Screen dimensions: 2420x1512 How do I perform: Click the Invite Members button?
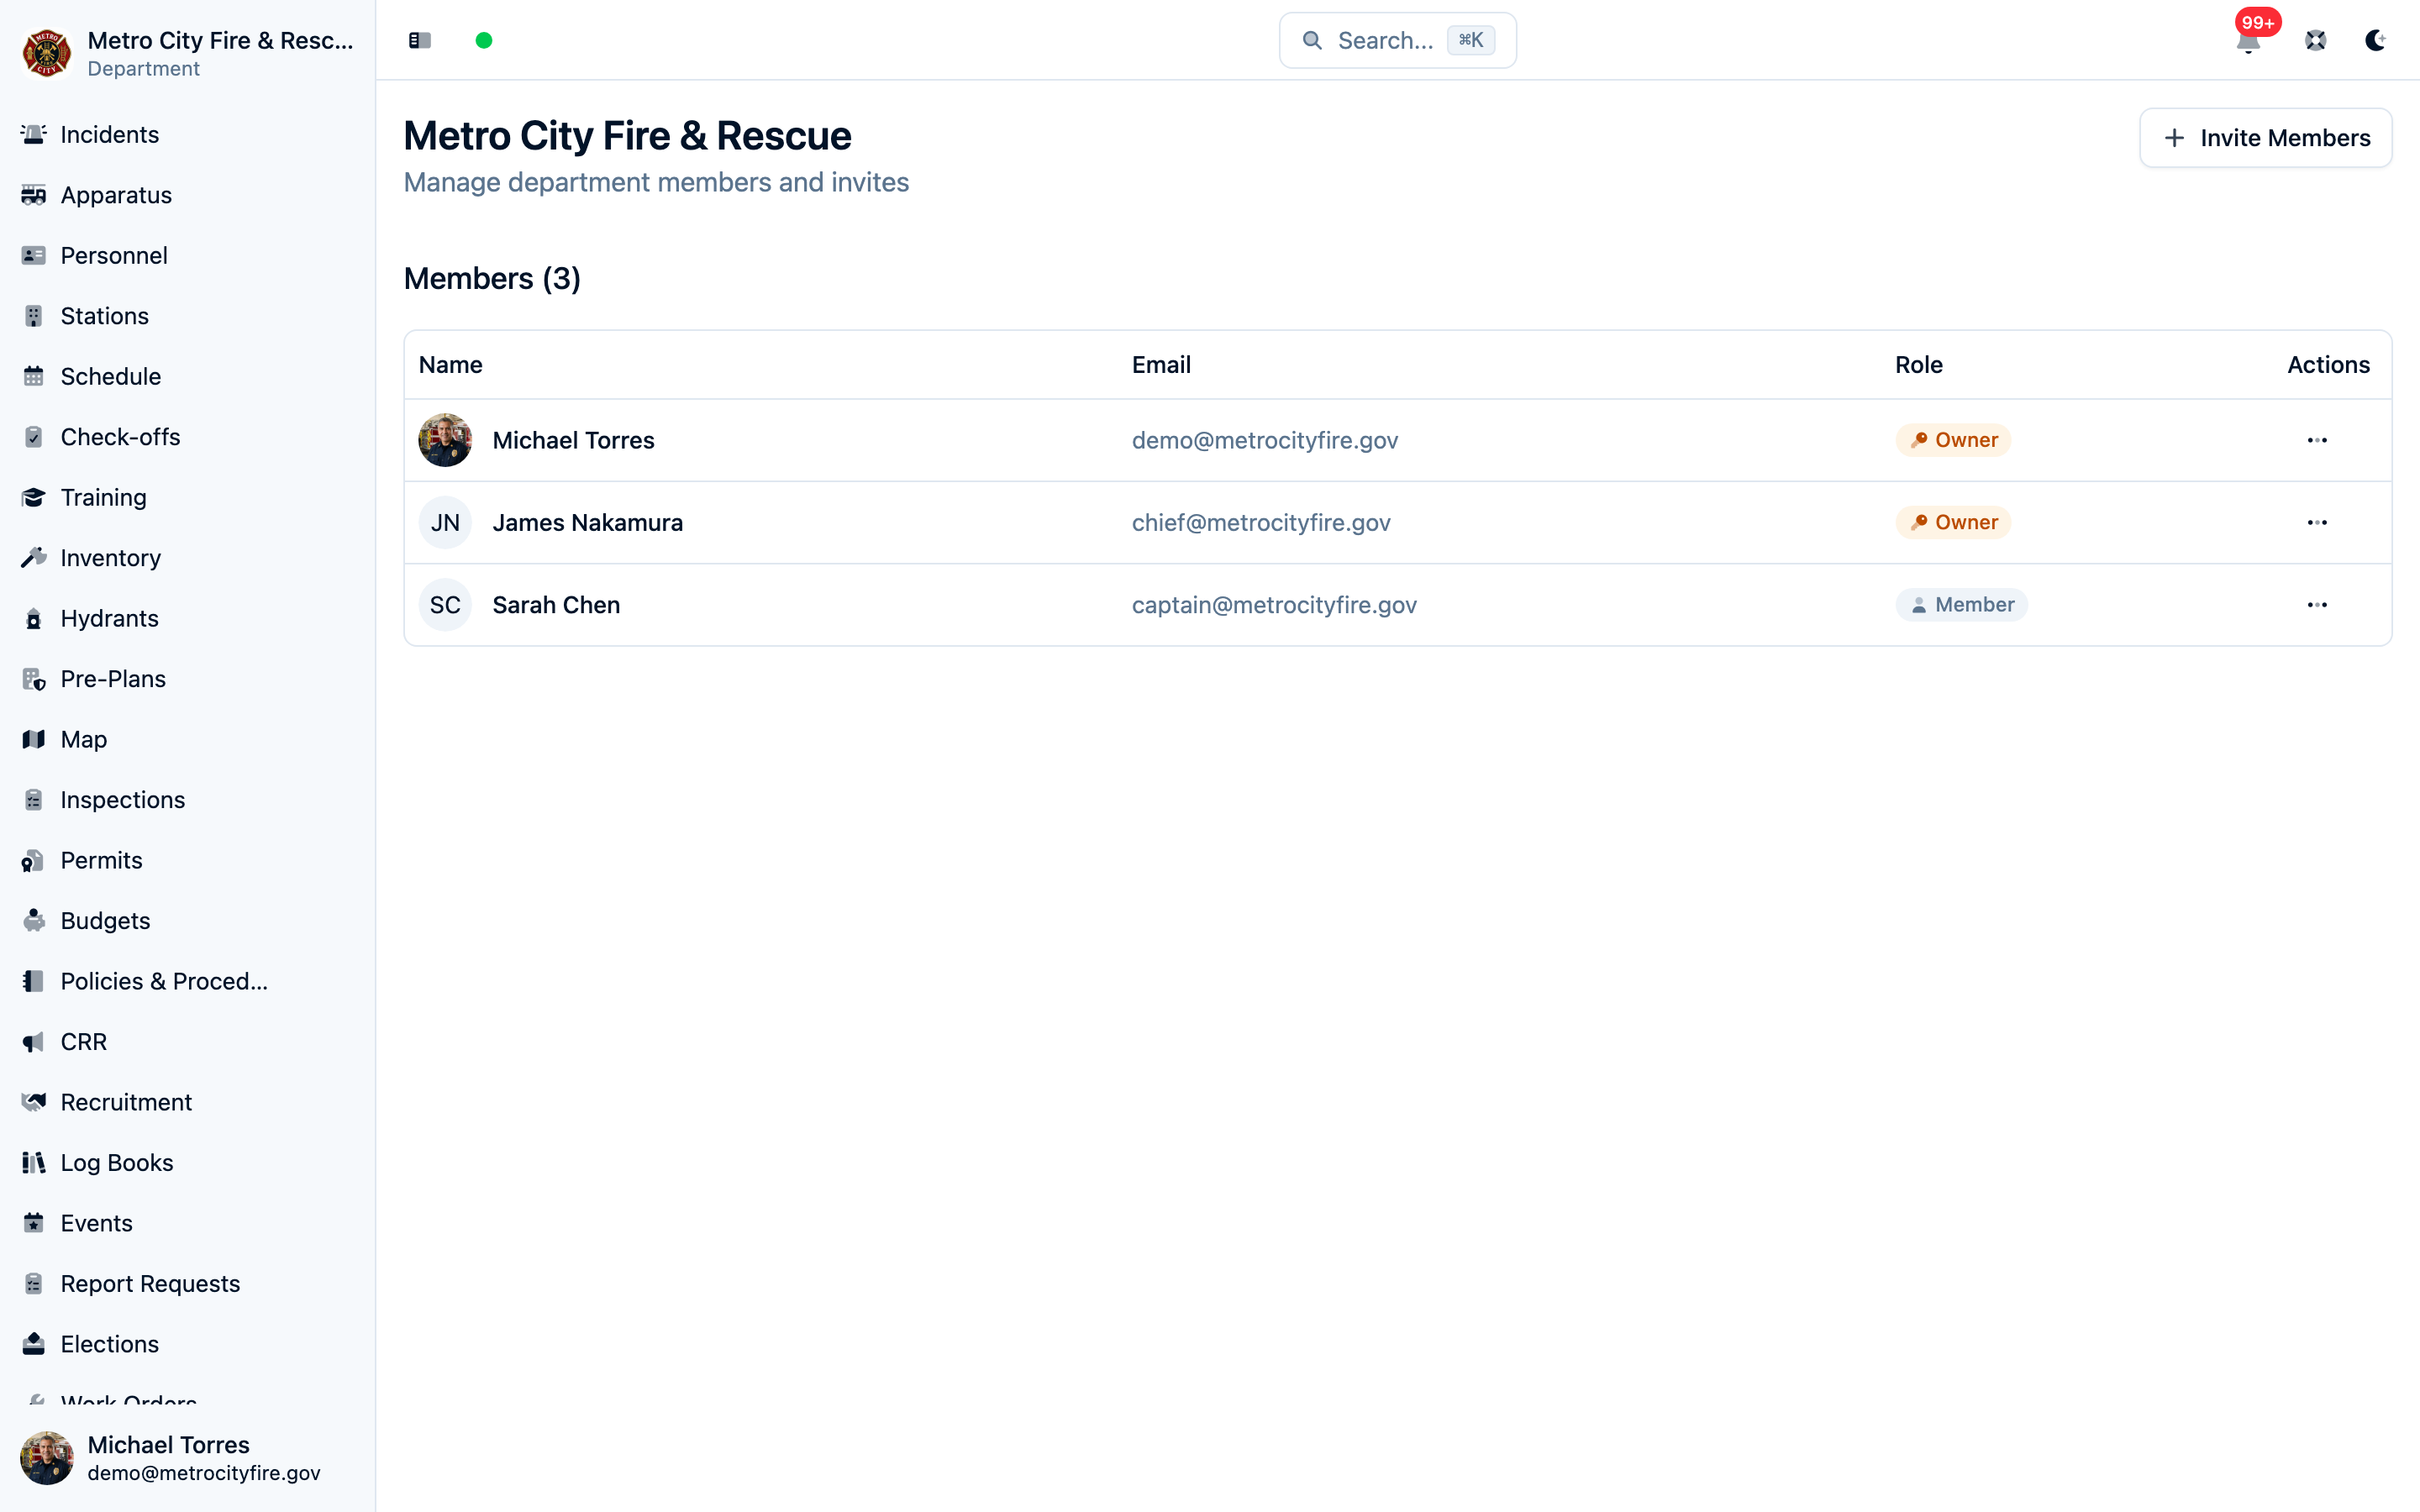point(2265,138)
